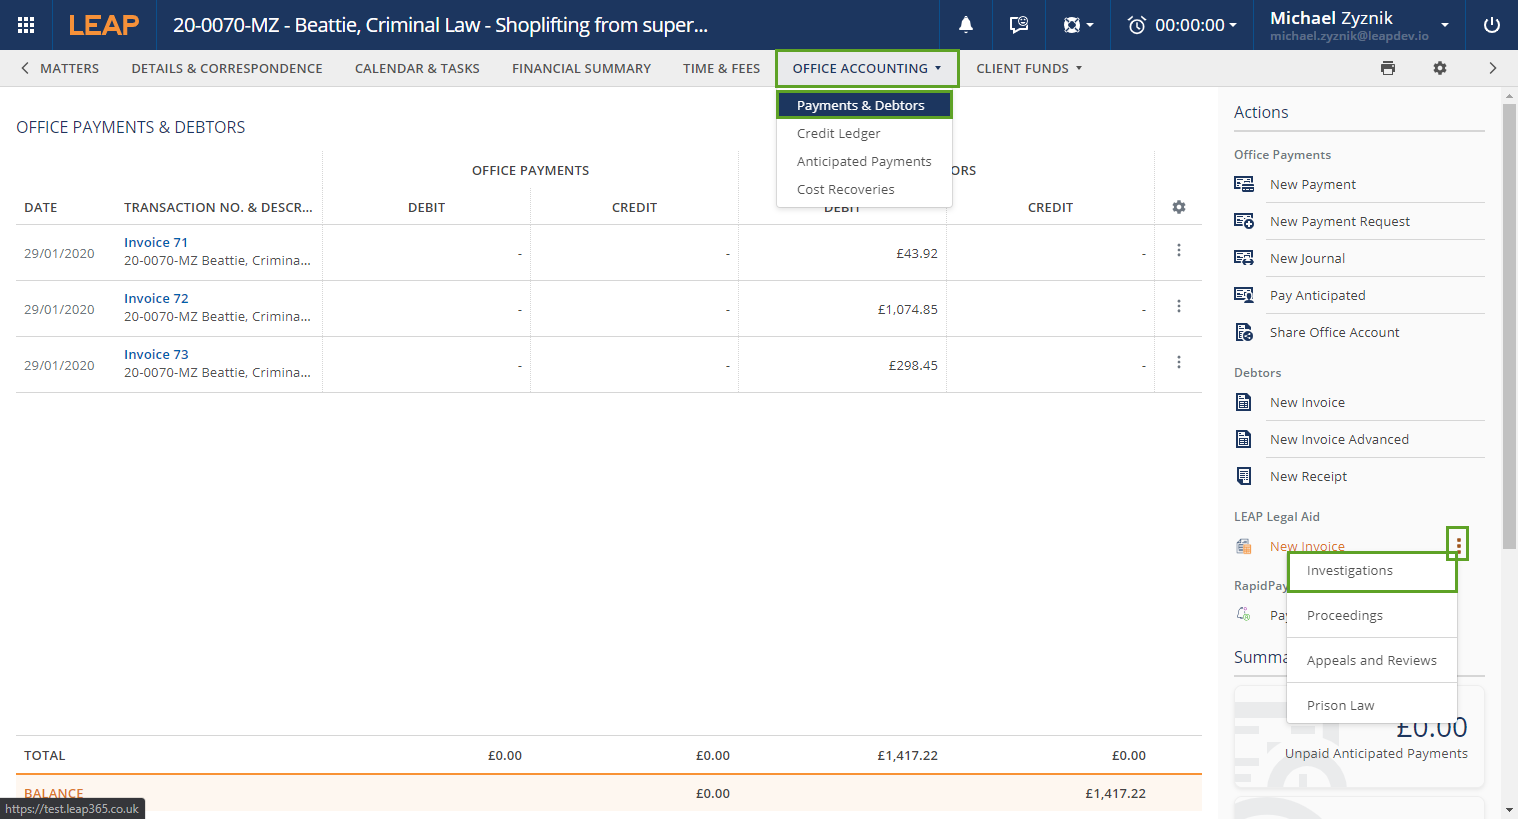Open row options for Invoice 72

click(x=1178, y=306)
